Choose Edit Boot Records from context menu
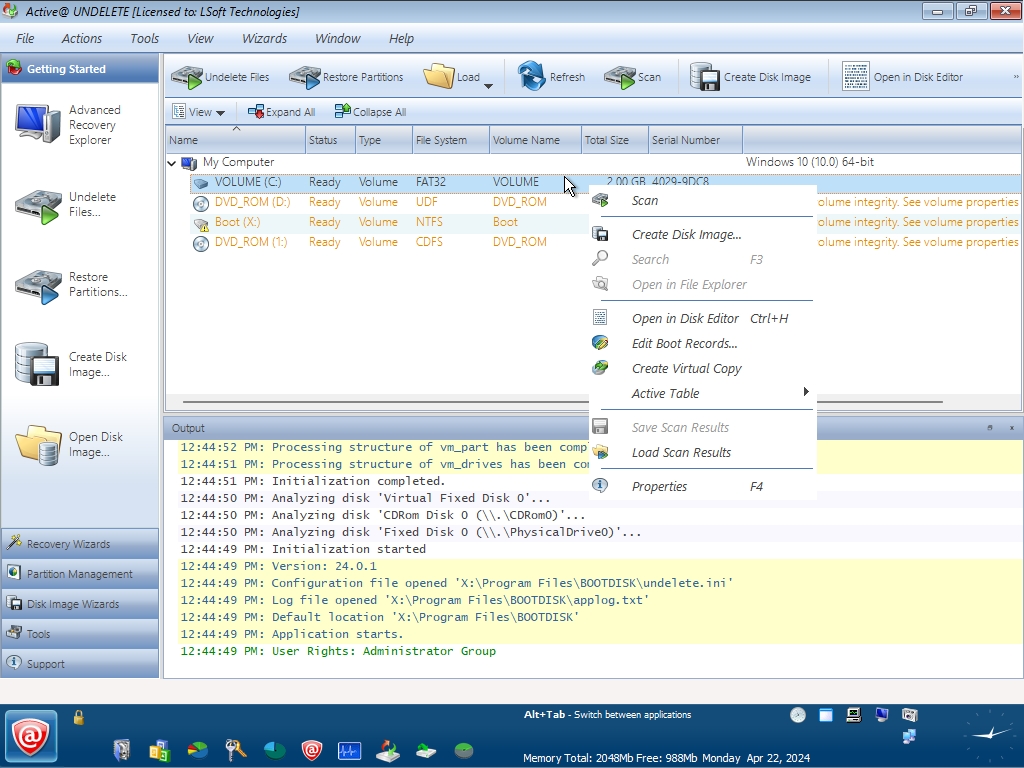Screen dimensions: 1024x768 click(684, 343)
